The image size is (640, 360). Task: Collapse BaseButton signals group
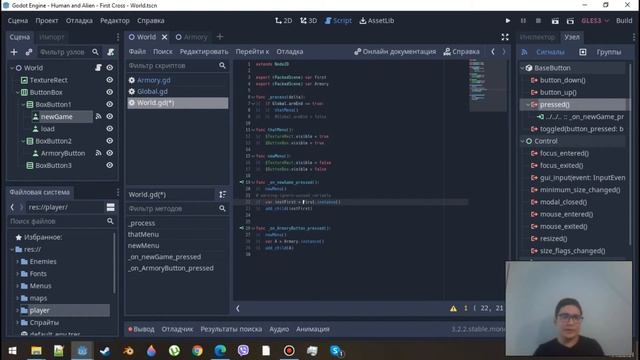click(522, 68)
